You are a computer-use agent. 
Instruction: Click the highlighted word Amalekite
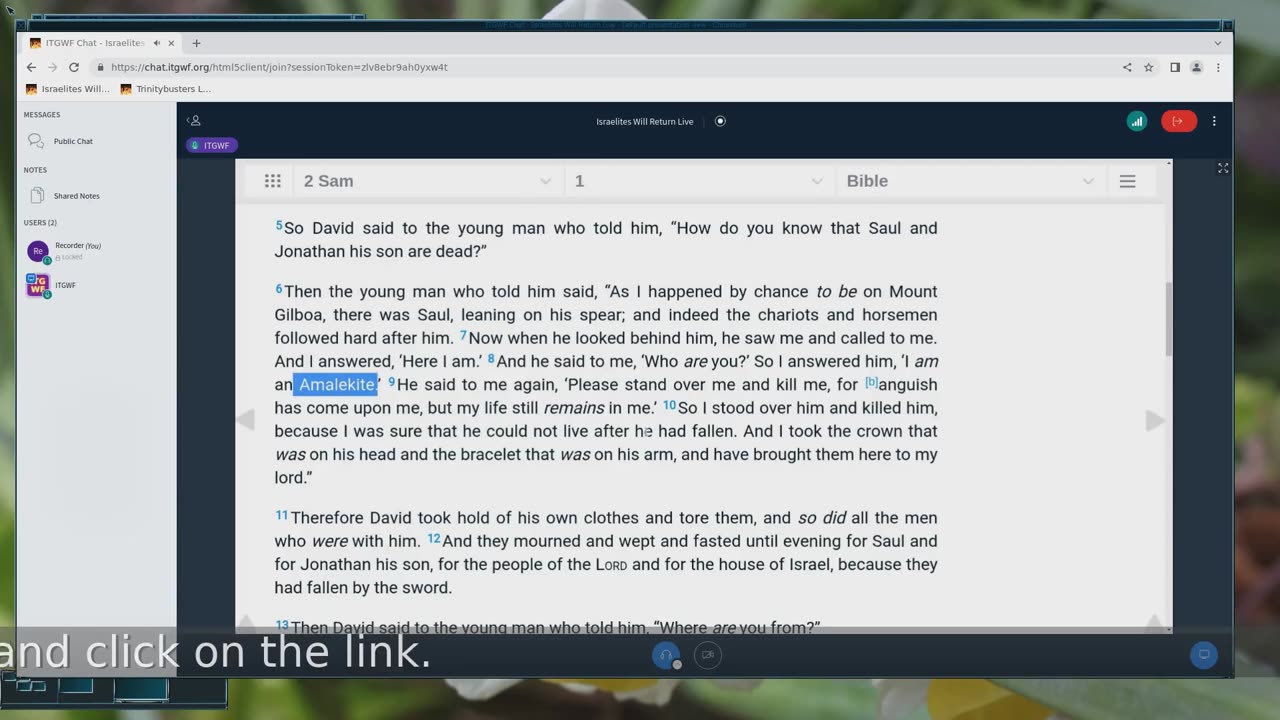[x=337, y=384]
